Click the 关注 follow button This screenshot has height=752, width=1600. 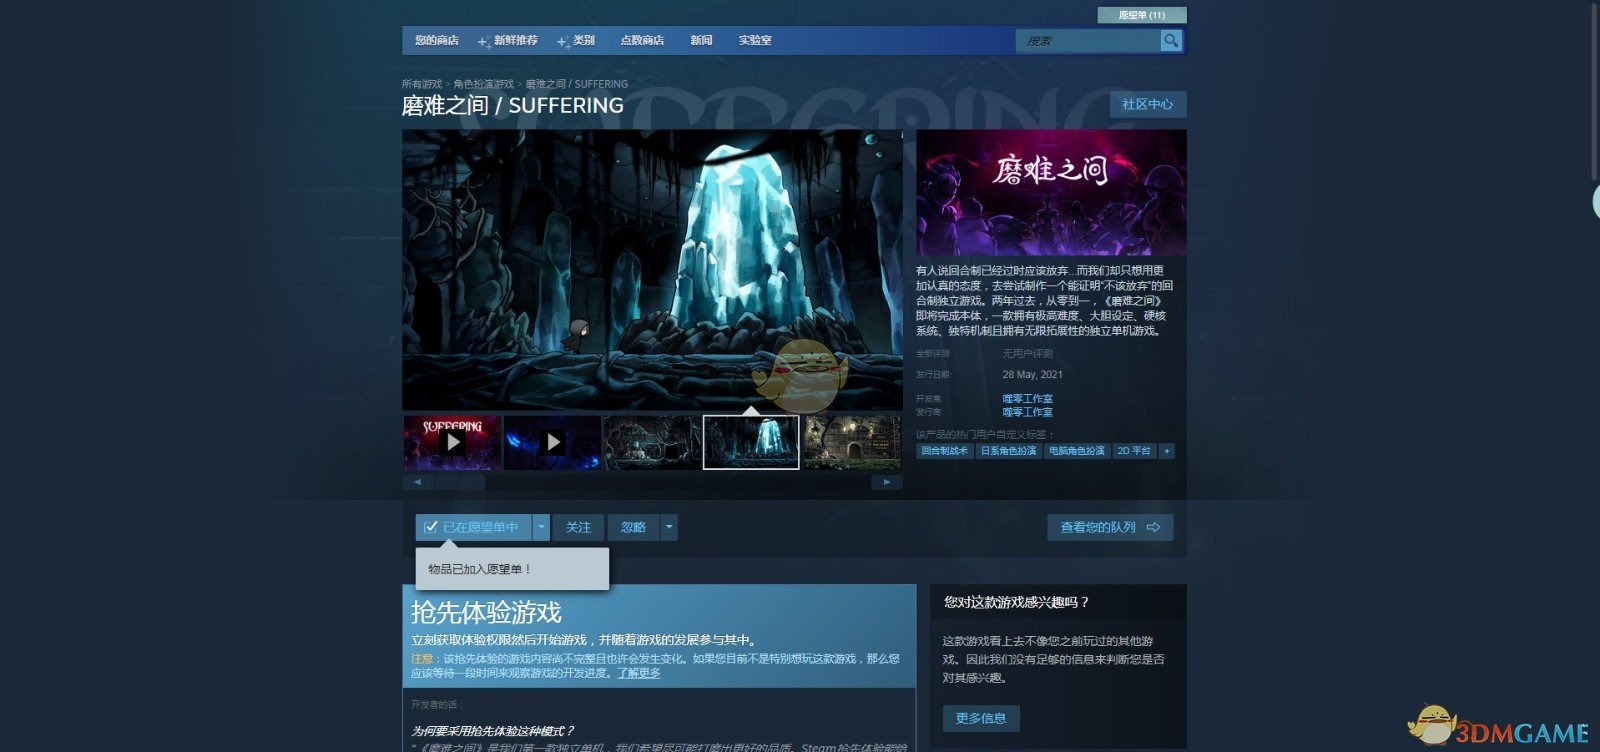(x=579, y=527)
